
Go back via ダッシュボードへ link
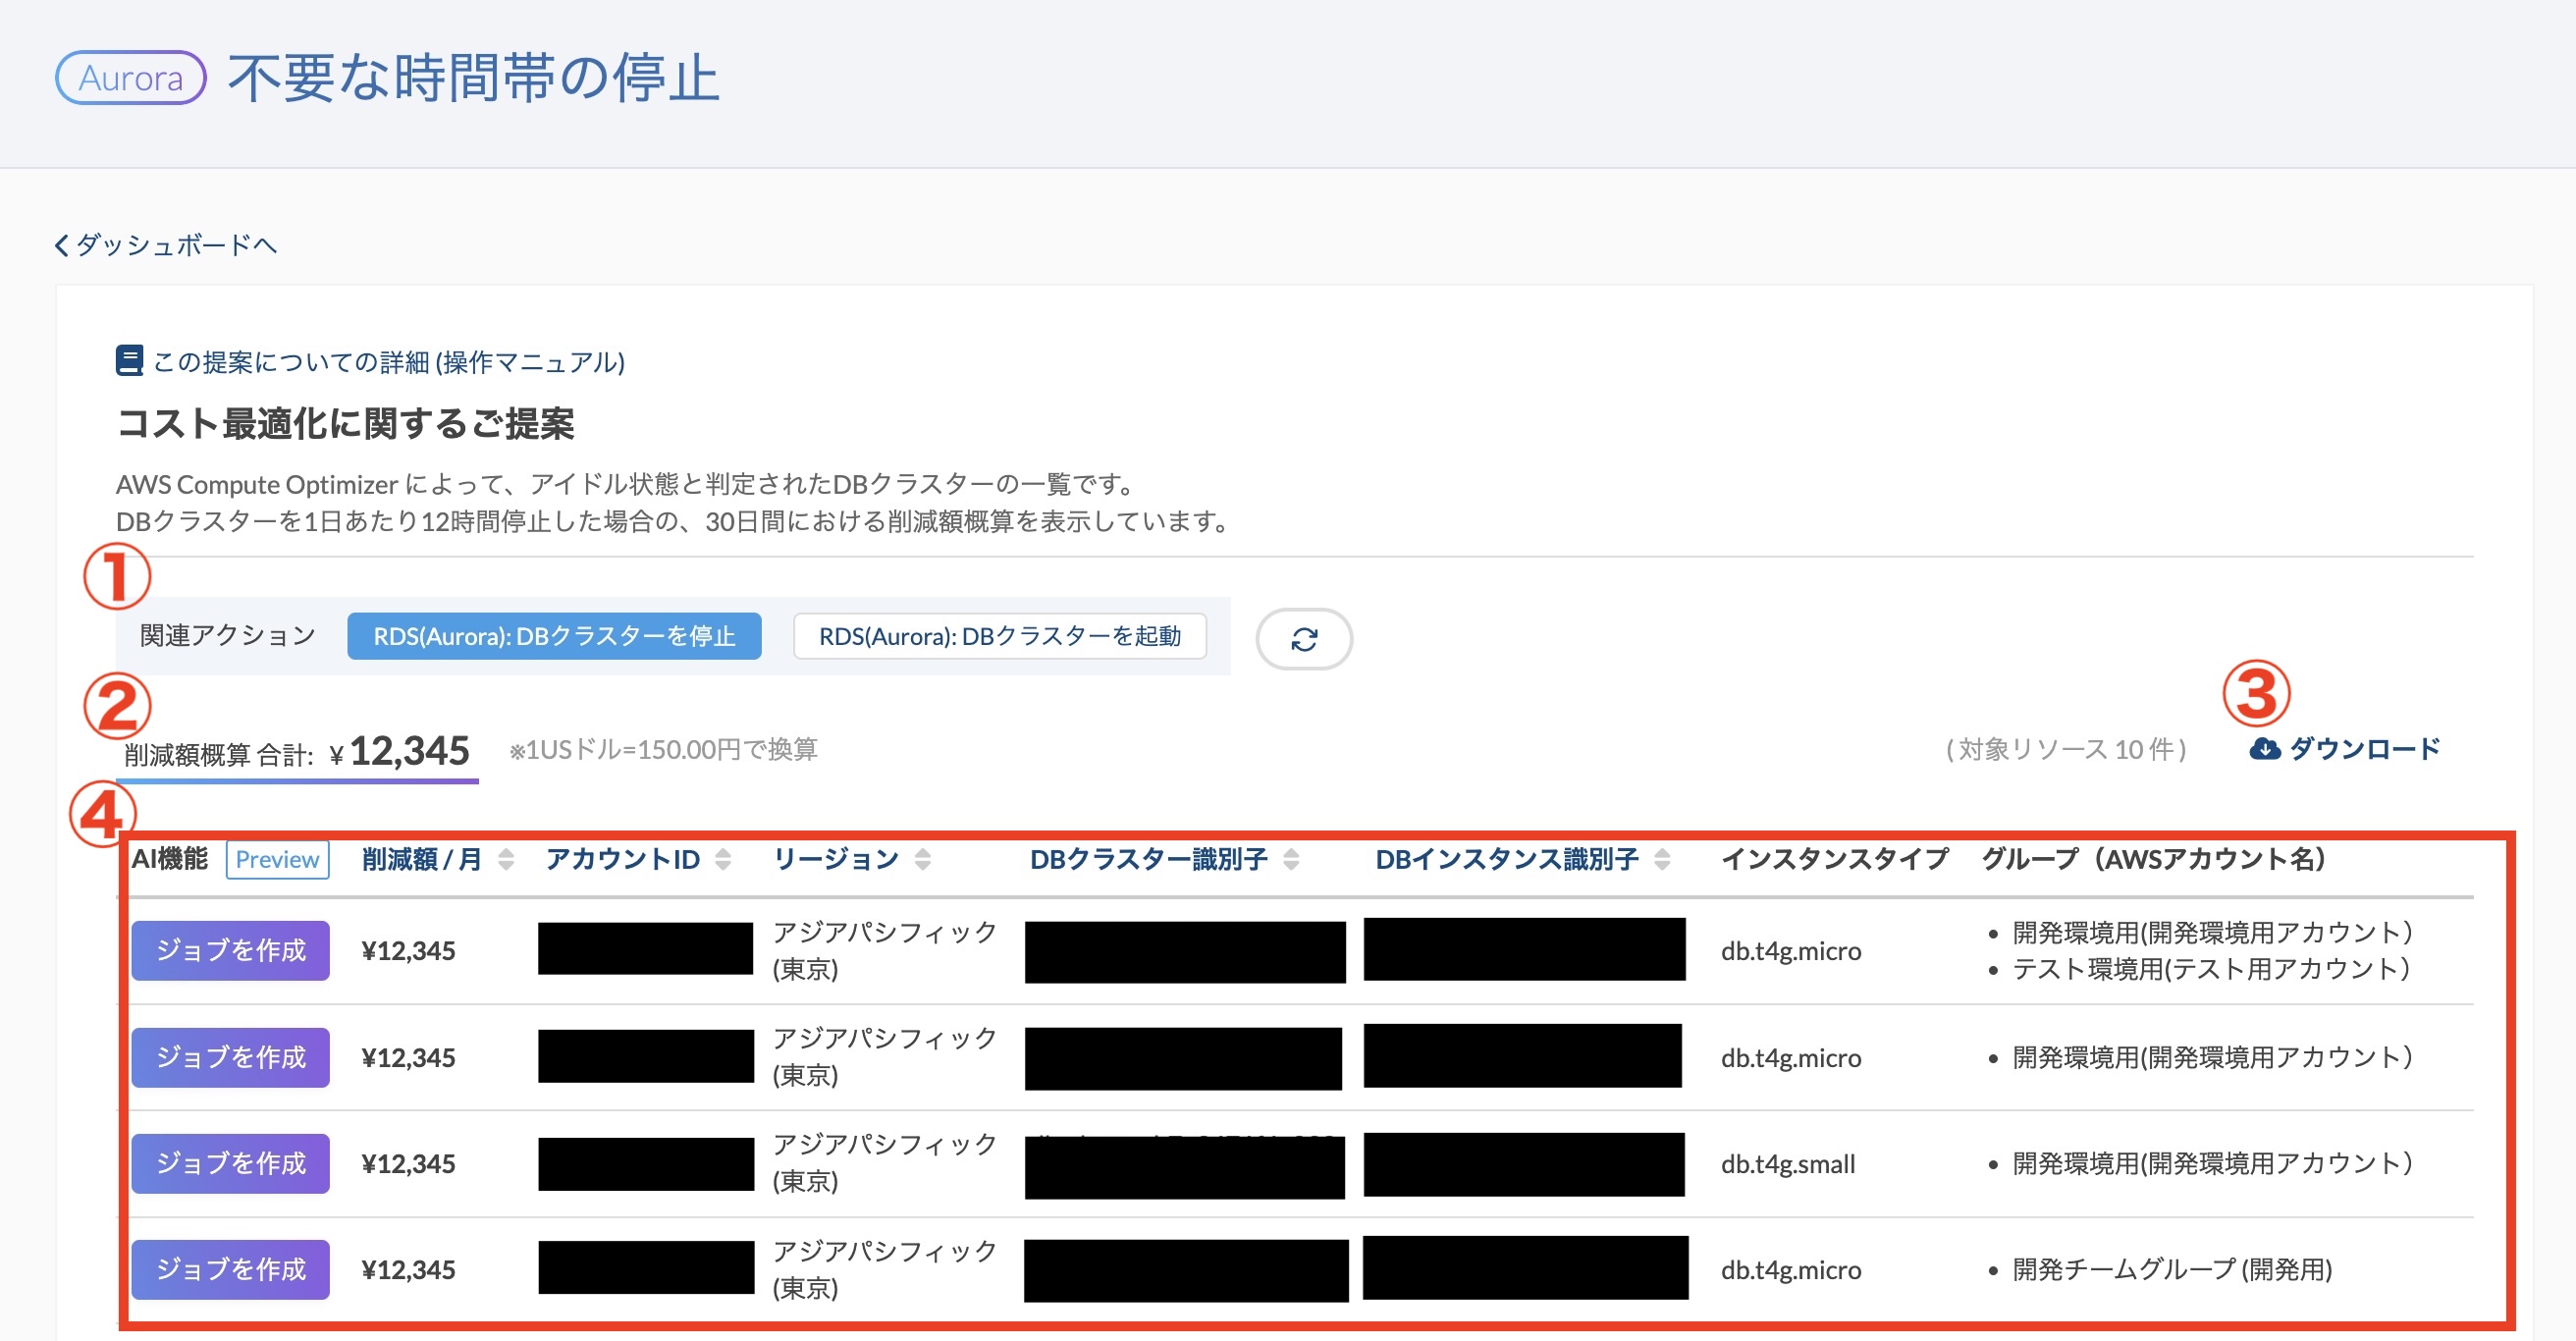point(176,245)
